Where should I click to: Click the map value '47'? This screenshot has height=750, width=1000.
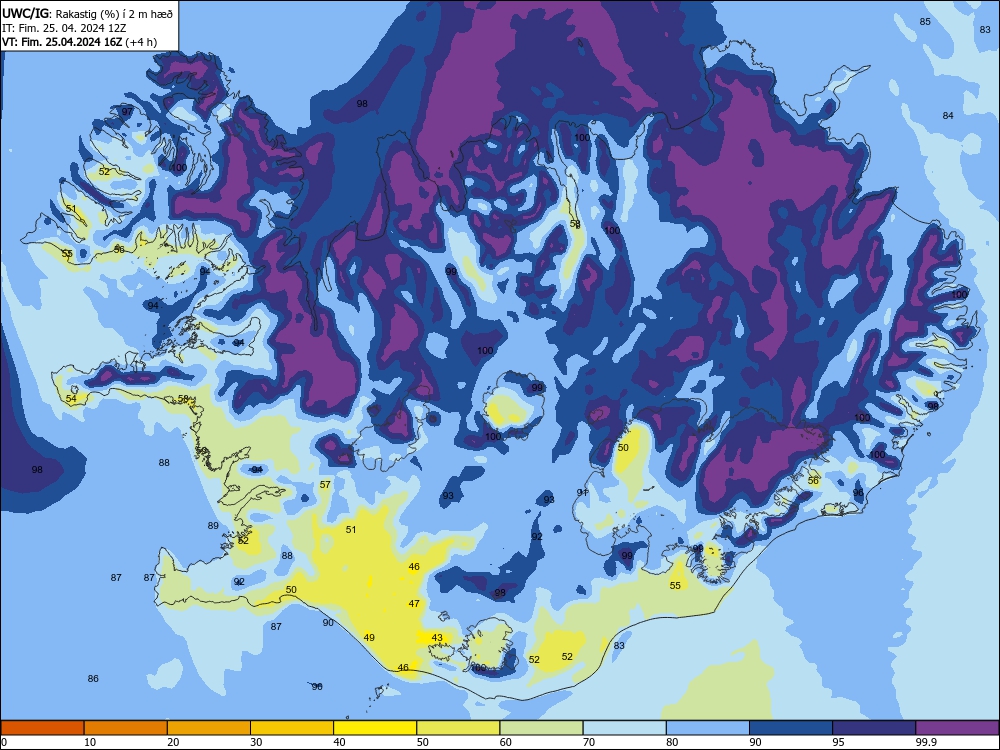[414, 603]
